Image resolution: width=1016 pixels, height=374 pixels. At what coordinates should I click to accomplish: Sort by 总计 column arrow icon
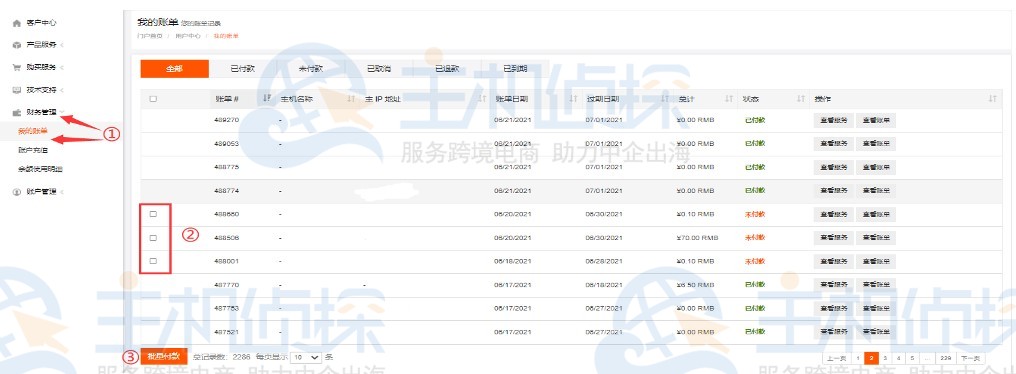(x=728, y=99)
